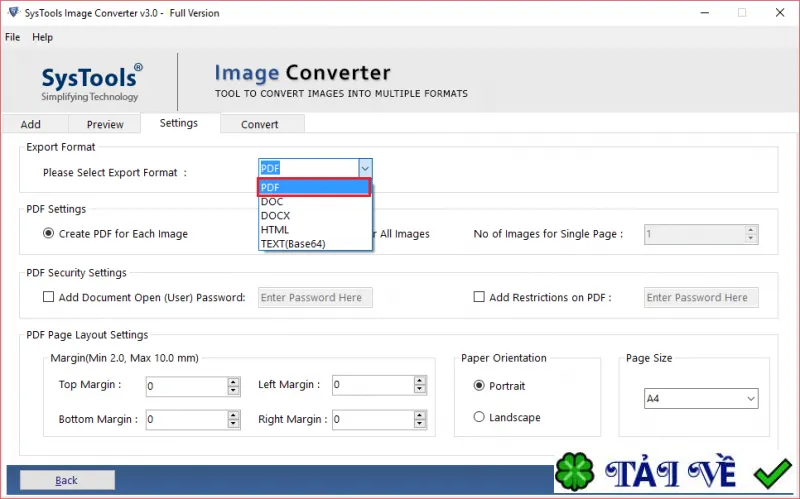The width and height of the screenshot is (800, 499).
Task: Select TEXT(Base64) export format option
Action: pos(315,243)
